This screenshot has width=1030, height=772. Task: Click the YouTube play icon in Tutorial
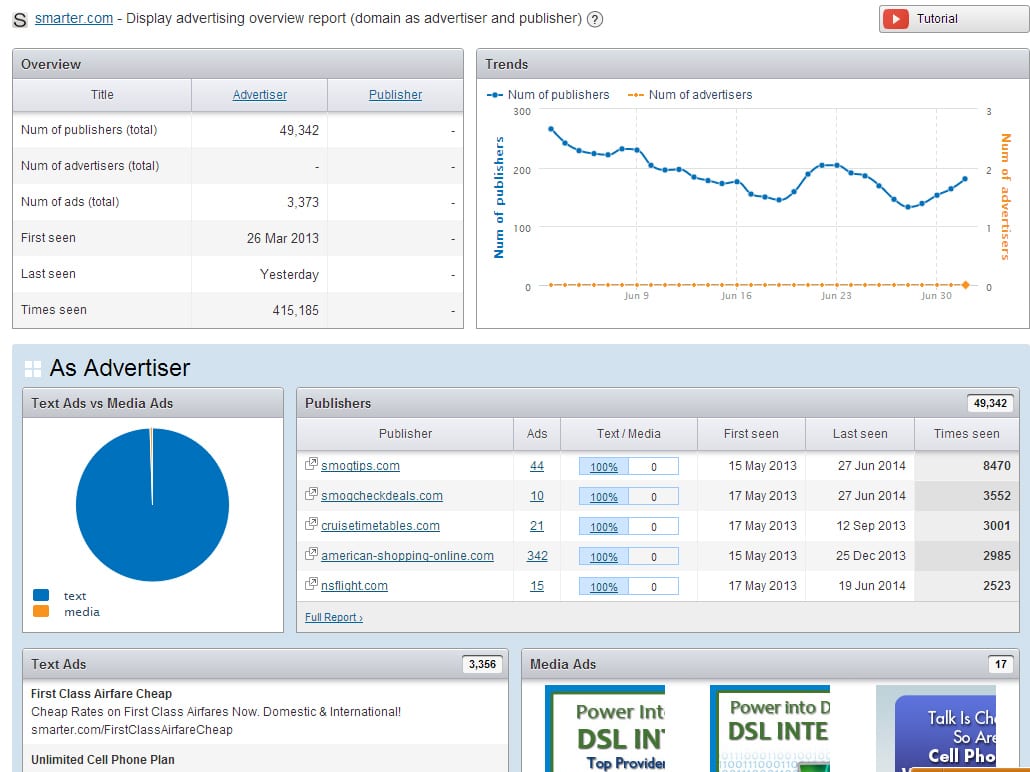[896, 18]
